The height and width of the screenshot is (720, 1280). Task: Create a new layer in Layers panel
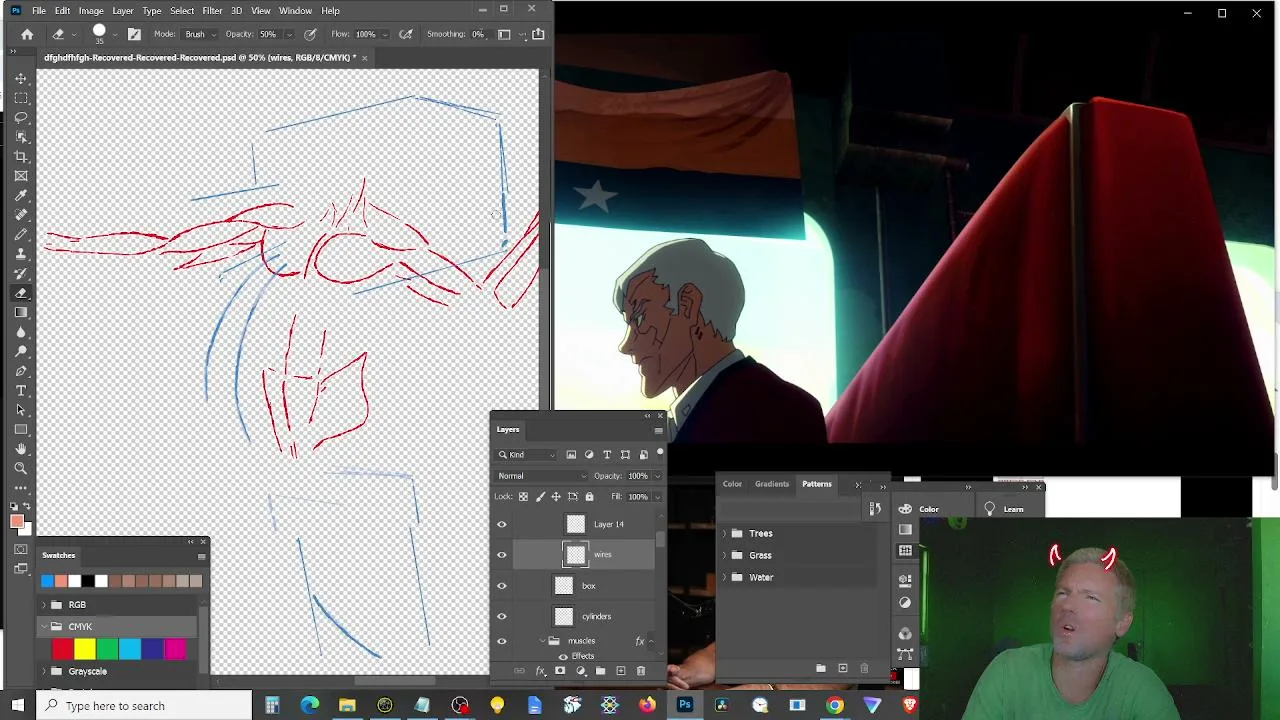(620, 670)
